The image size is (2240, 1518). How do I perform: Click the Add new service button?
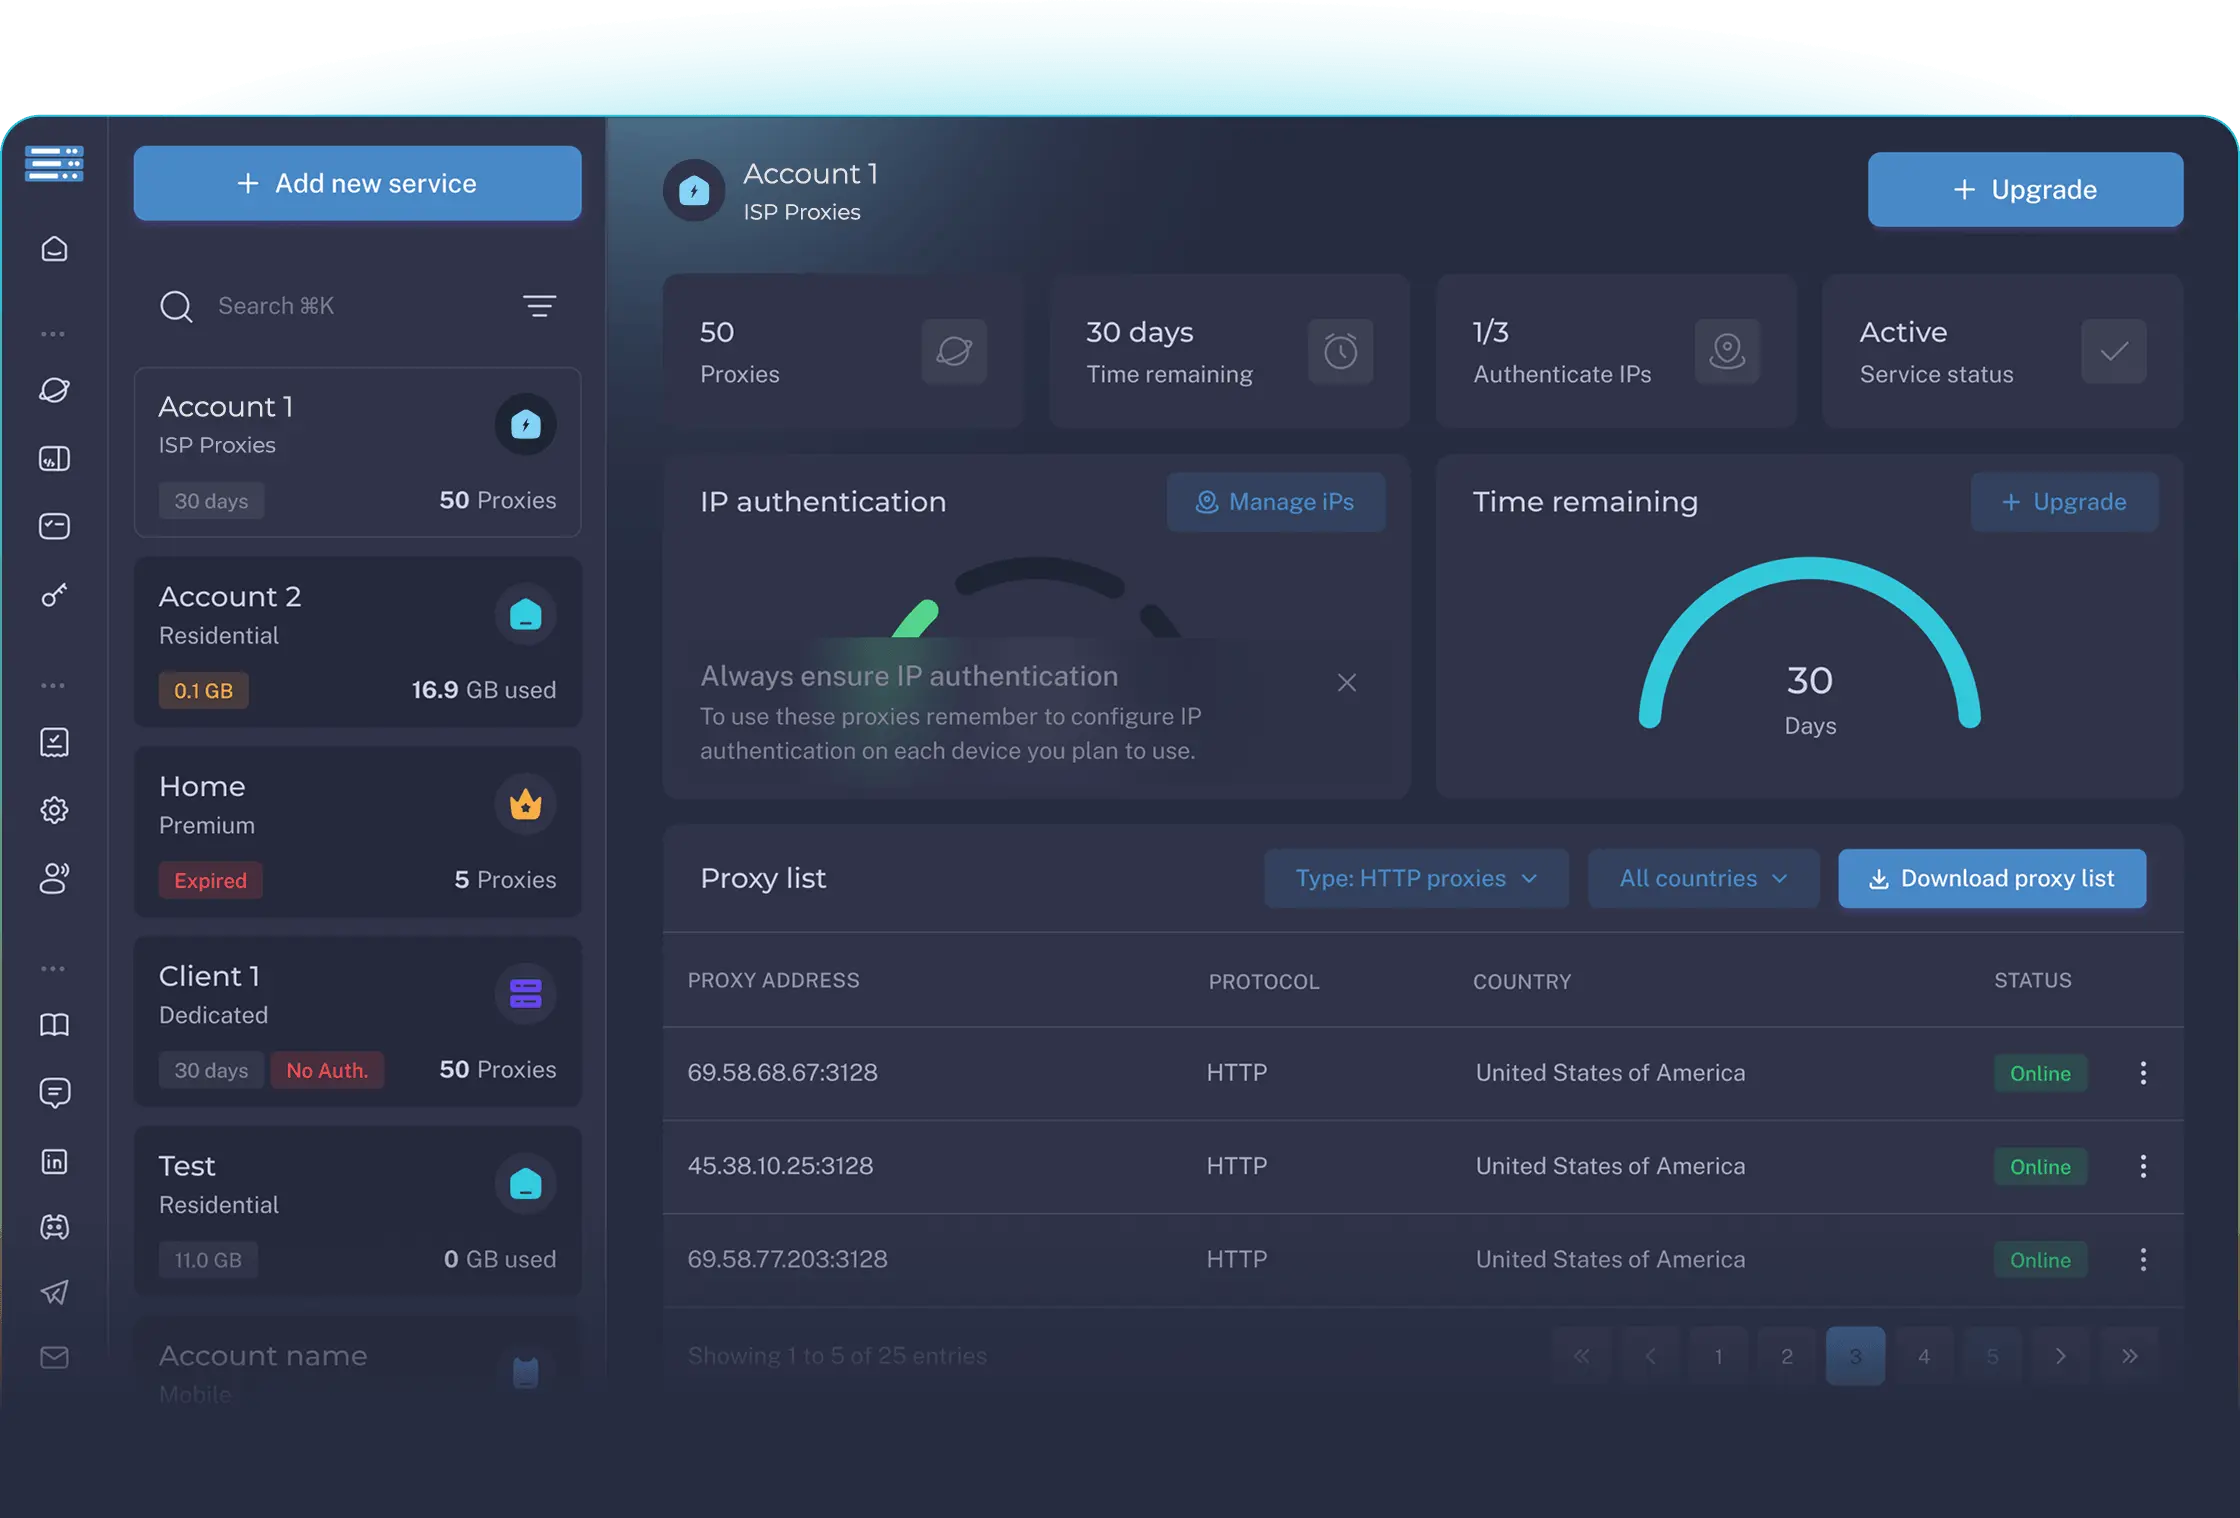click(357, 183)
